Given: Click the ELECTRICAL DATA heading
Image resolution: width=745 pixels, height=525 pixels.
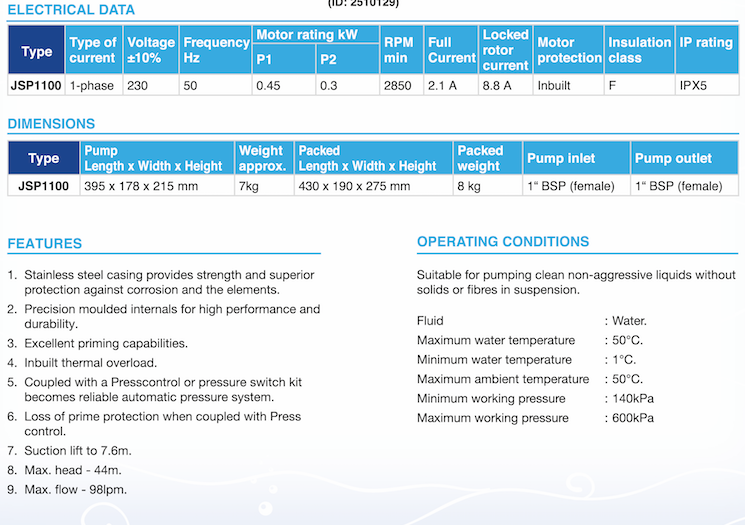Looking at the screenshot, I should pos(71,10).
